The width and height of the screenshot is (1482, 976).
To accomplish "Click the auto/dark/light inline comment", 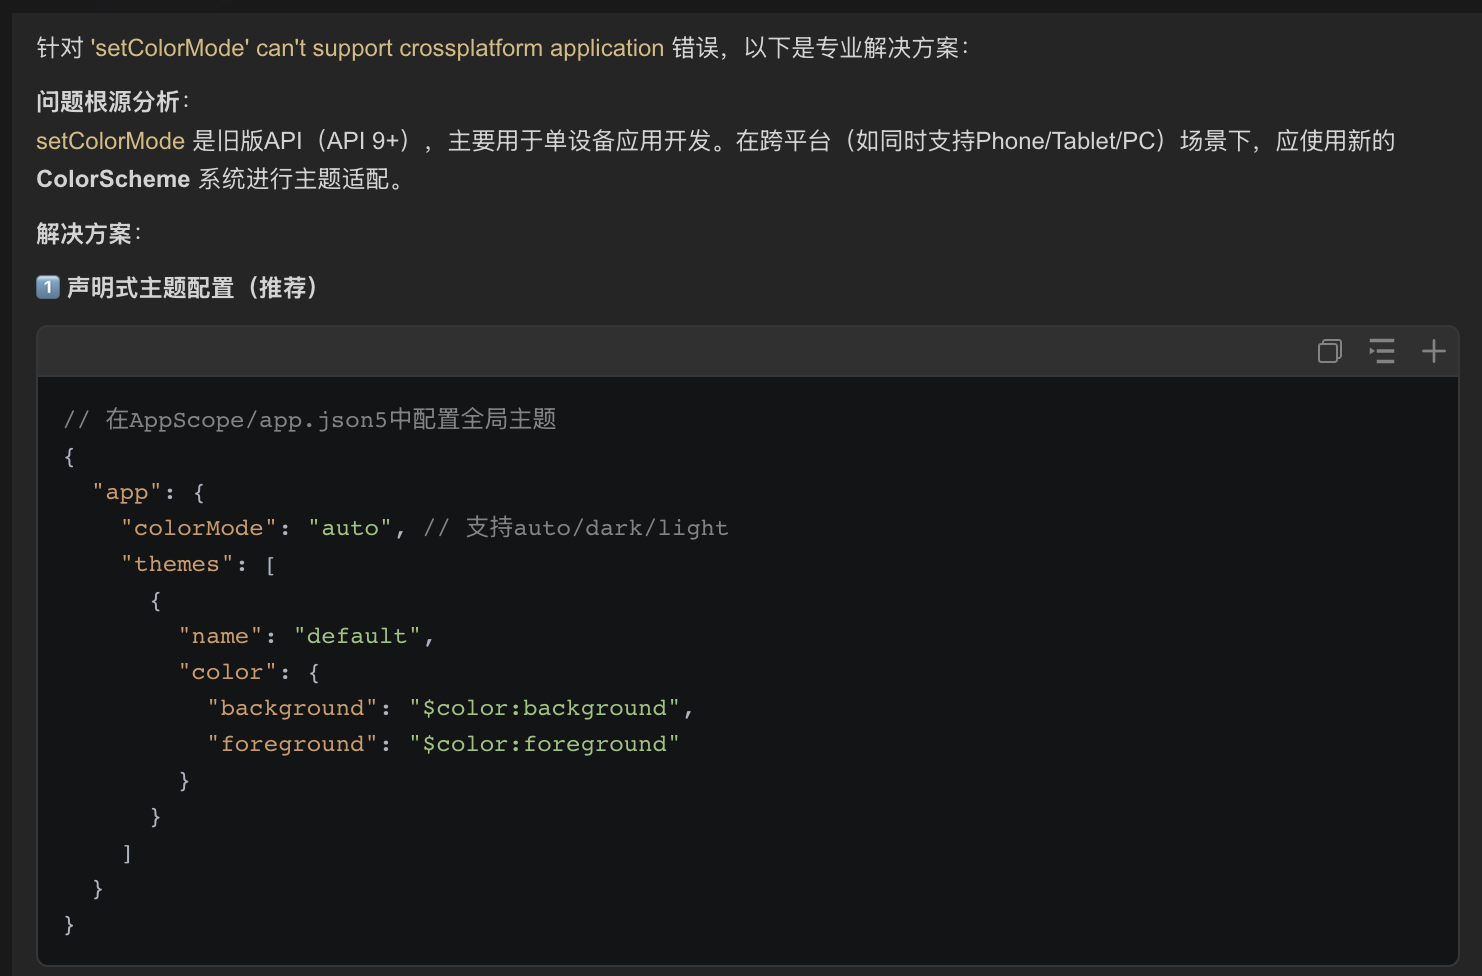I will click(576, 528).
